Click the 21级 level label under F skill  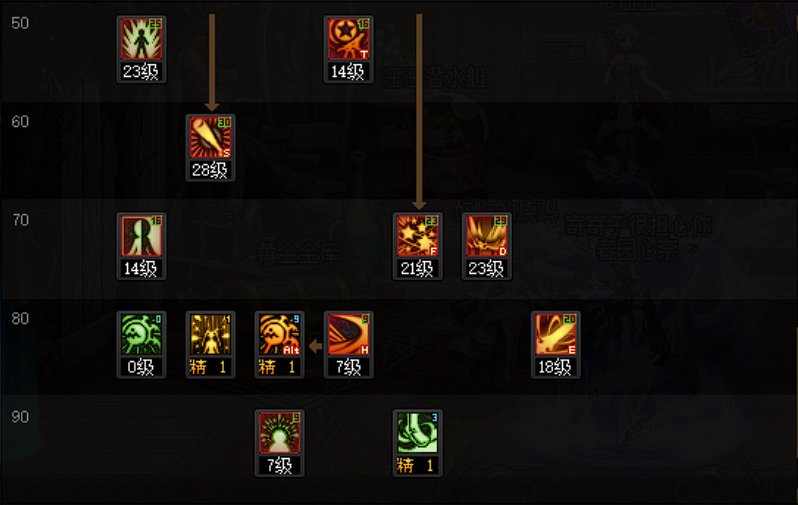click(x=417, y=268)
